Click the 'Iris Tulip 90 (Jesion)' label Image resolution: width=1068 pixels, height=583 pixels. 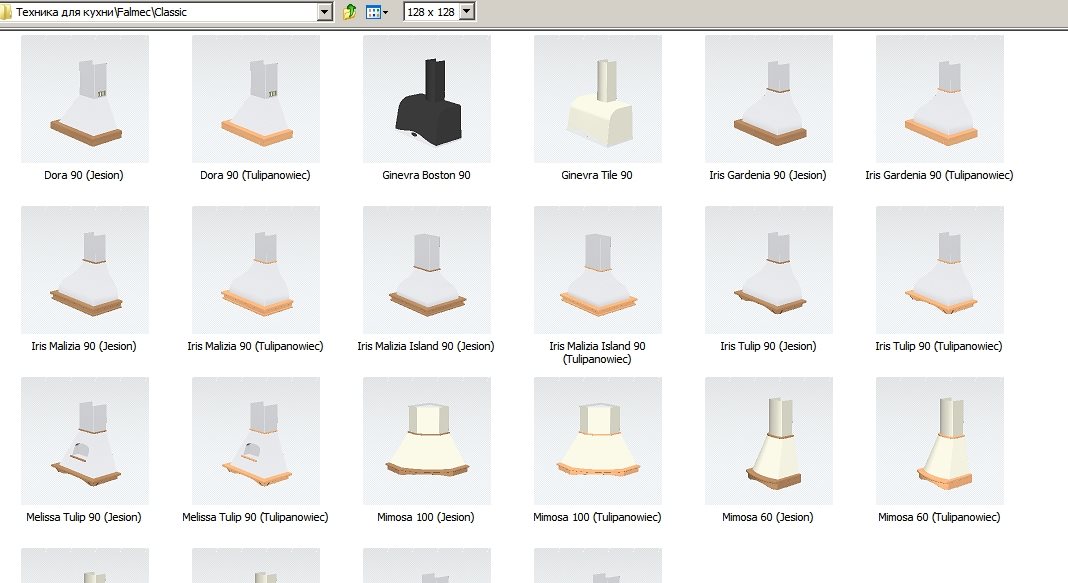(768, 346)
